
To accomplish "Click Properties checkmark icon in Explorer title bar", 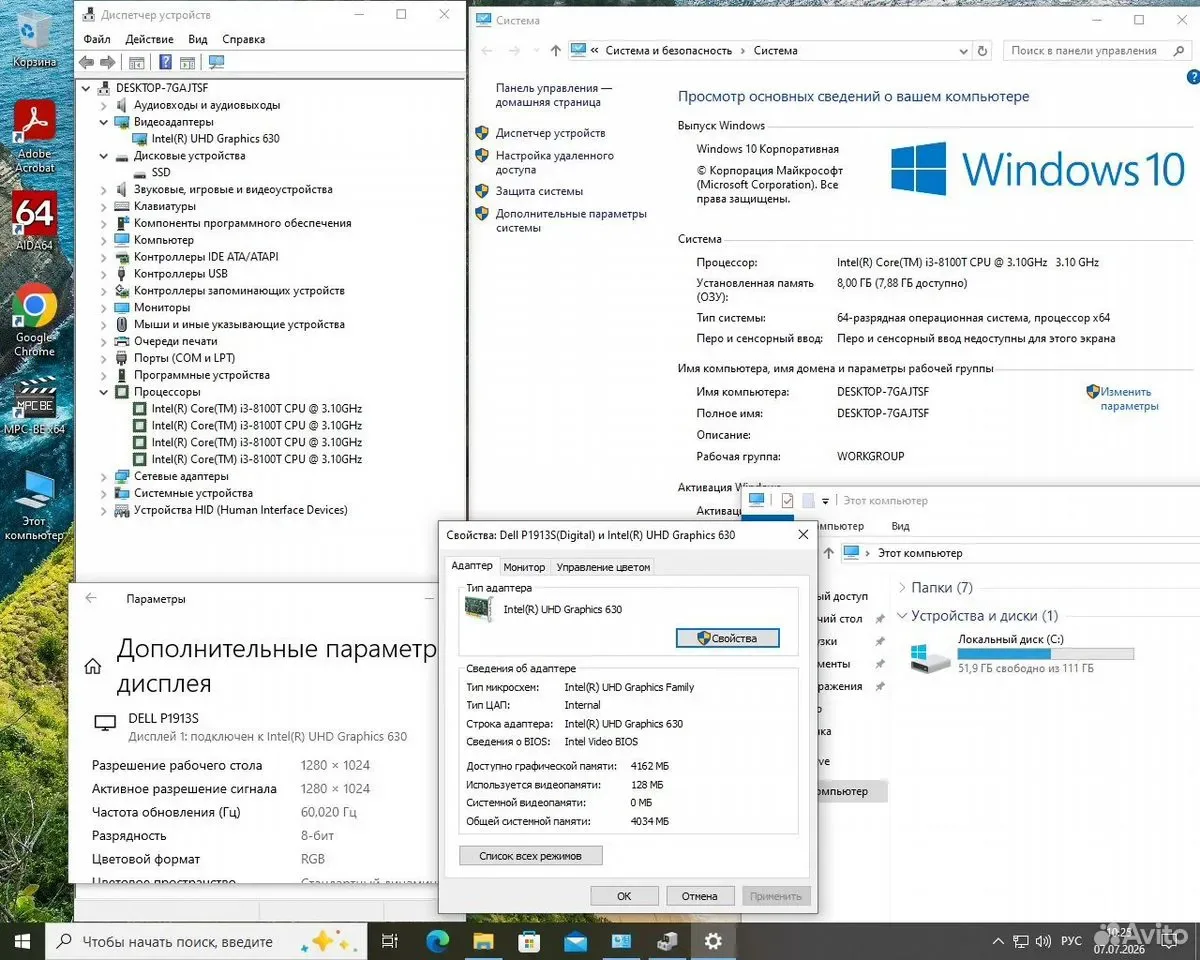I will pyautogui.click(x=787, y=500).
